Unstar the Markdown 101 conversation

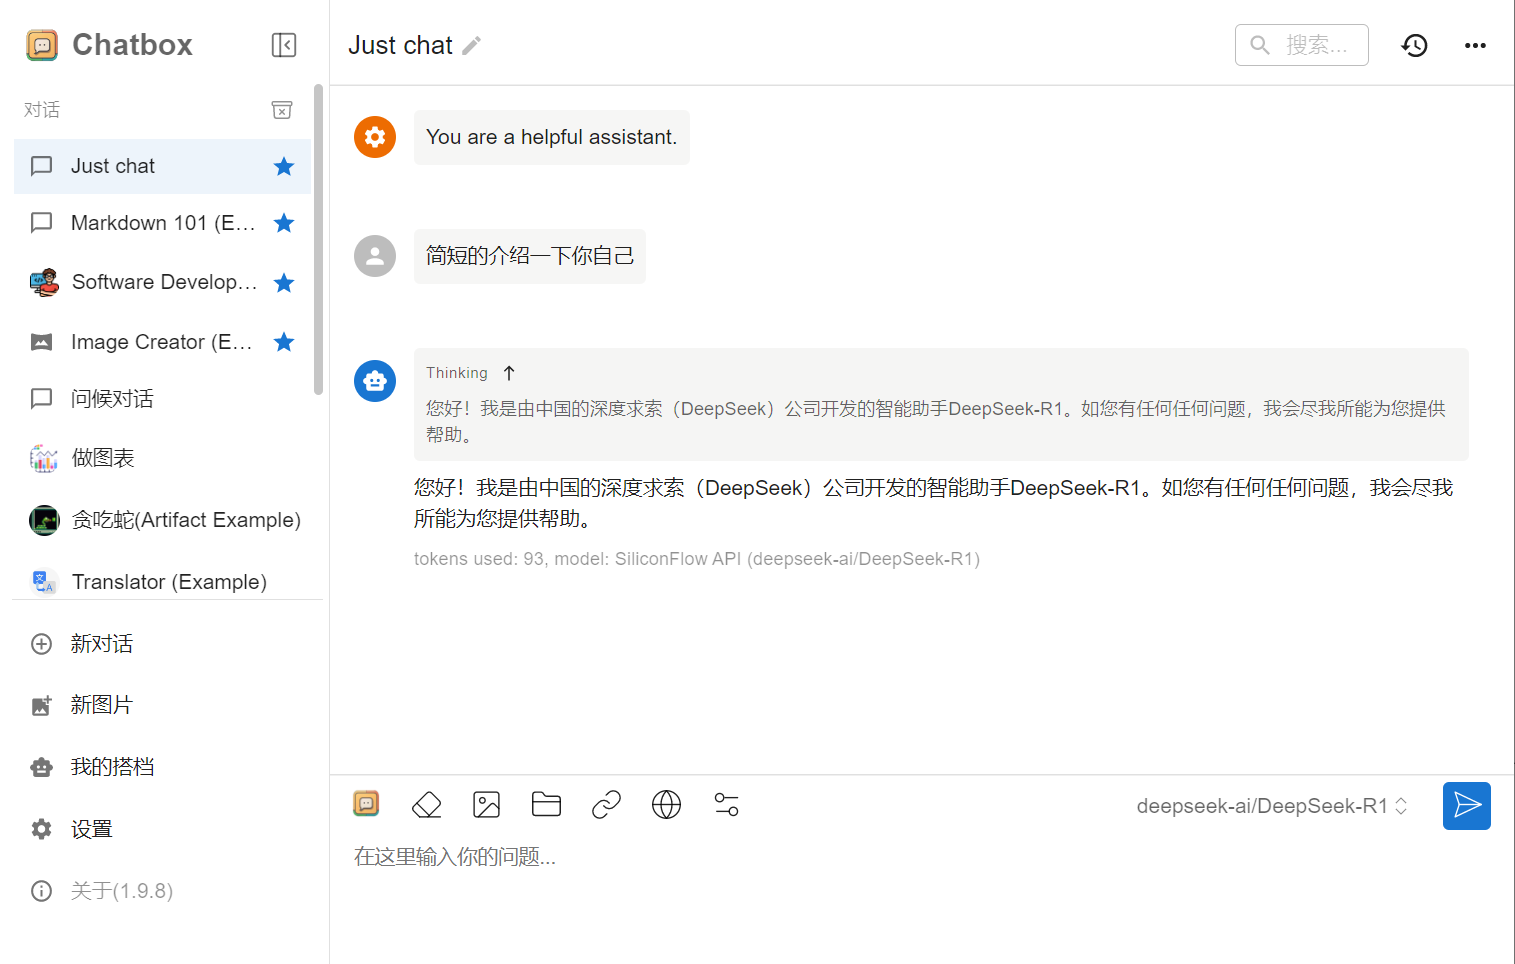(284, 223)
